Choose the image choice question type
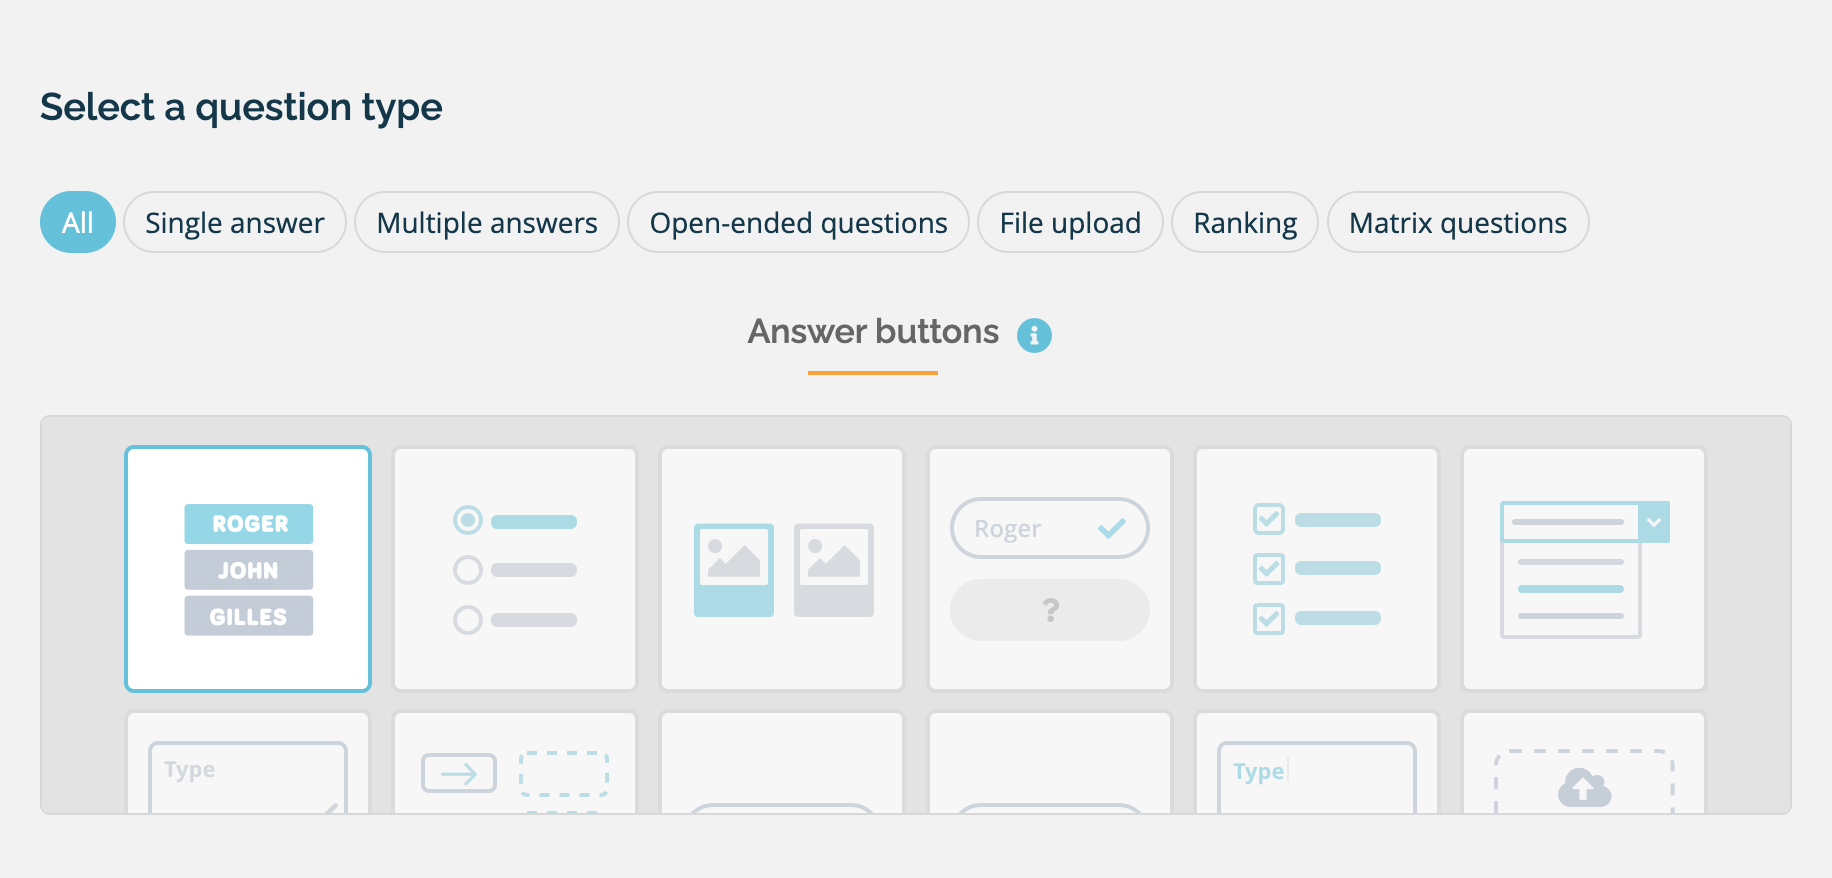 click(x=782, y=568)
